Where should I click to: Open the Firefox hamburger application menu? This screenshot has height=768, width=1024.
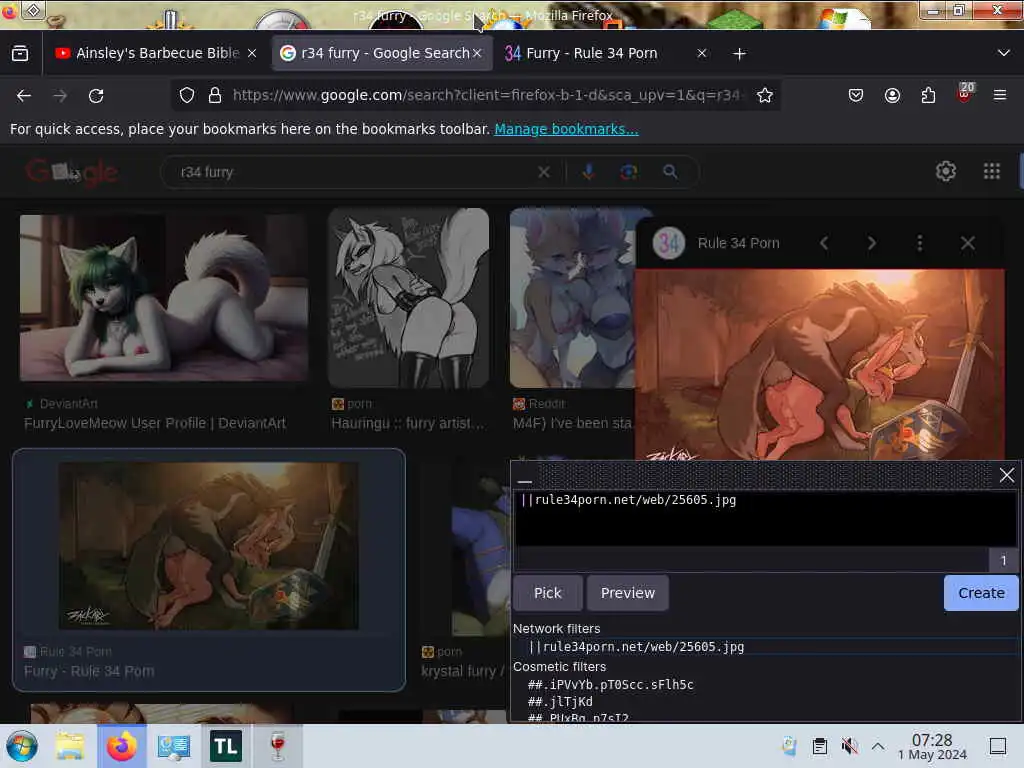click(x=1000, y=95)
